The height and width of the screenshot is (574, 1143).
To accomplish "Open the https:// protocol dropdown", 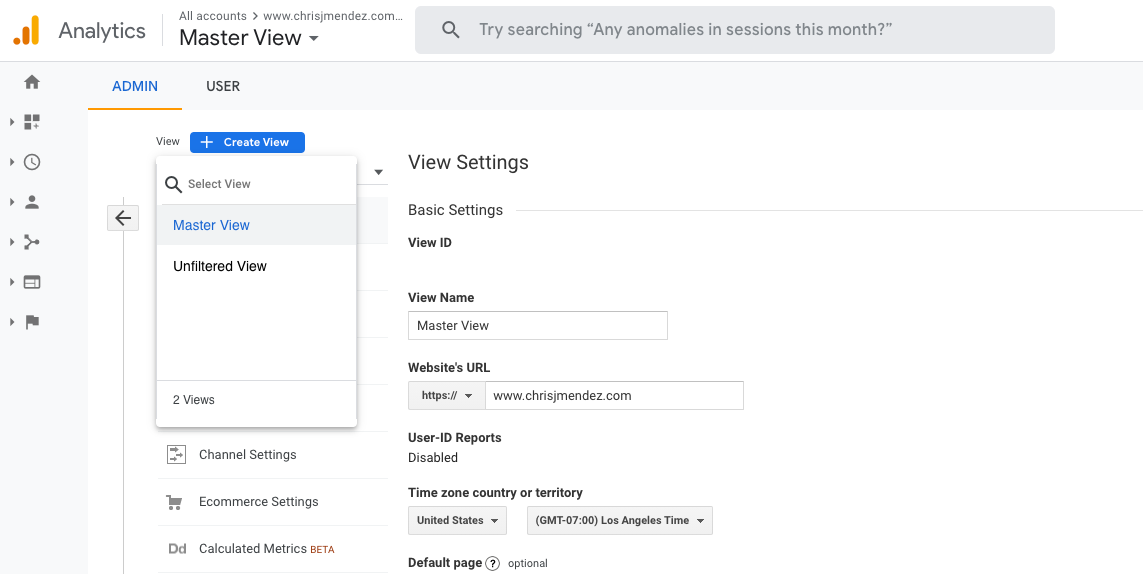I will coord(447,396).
